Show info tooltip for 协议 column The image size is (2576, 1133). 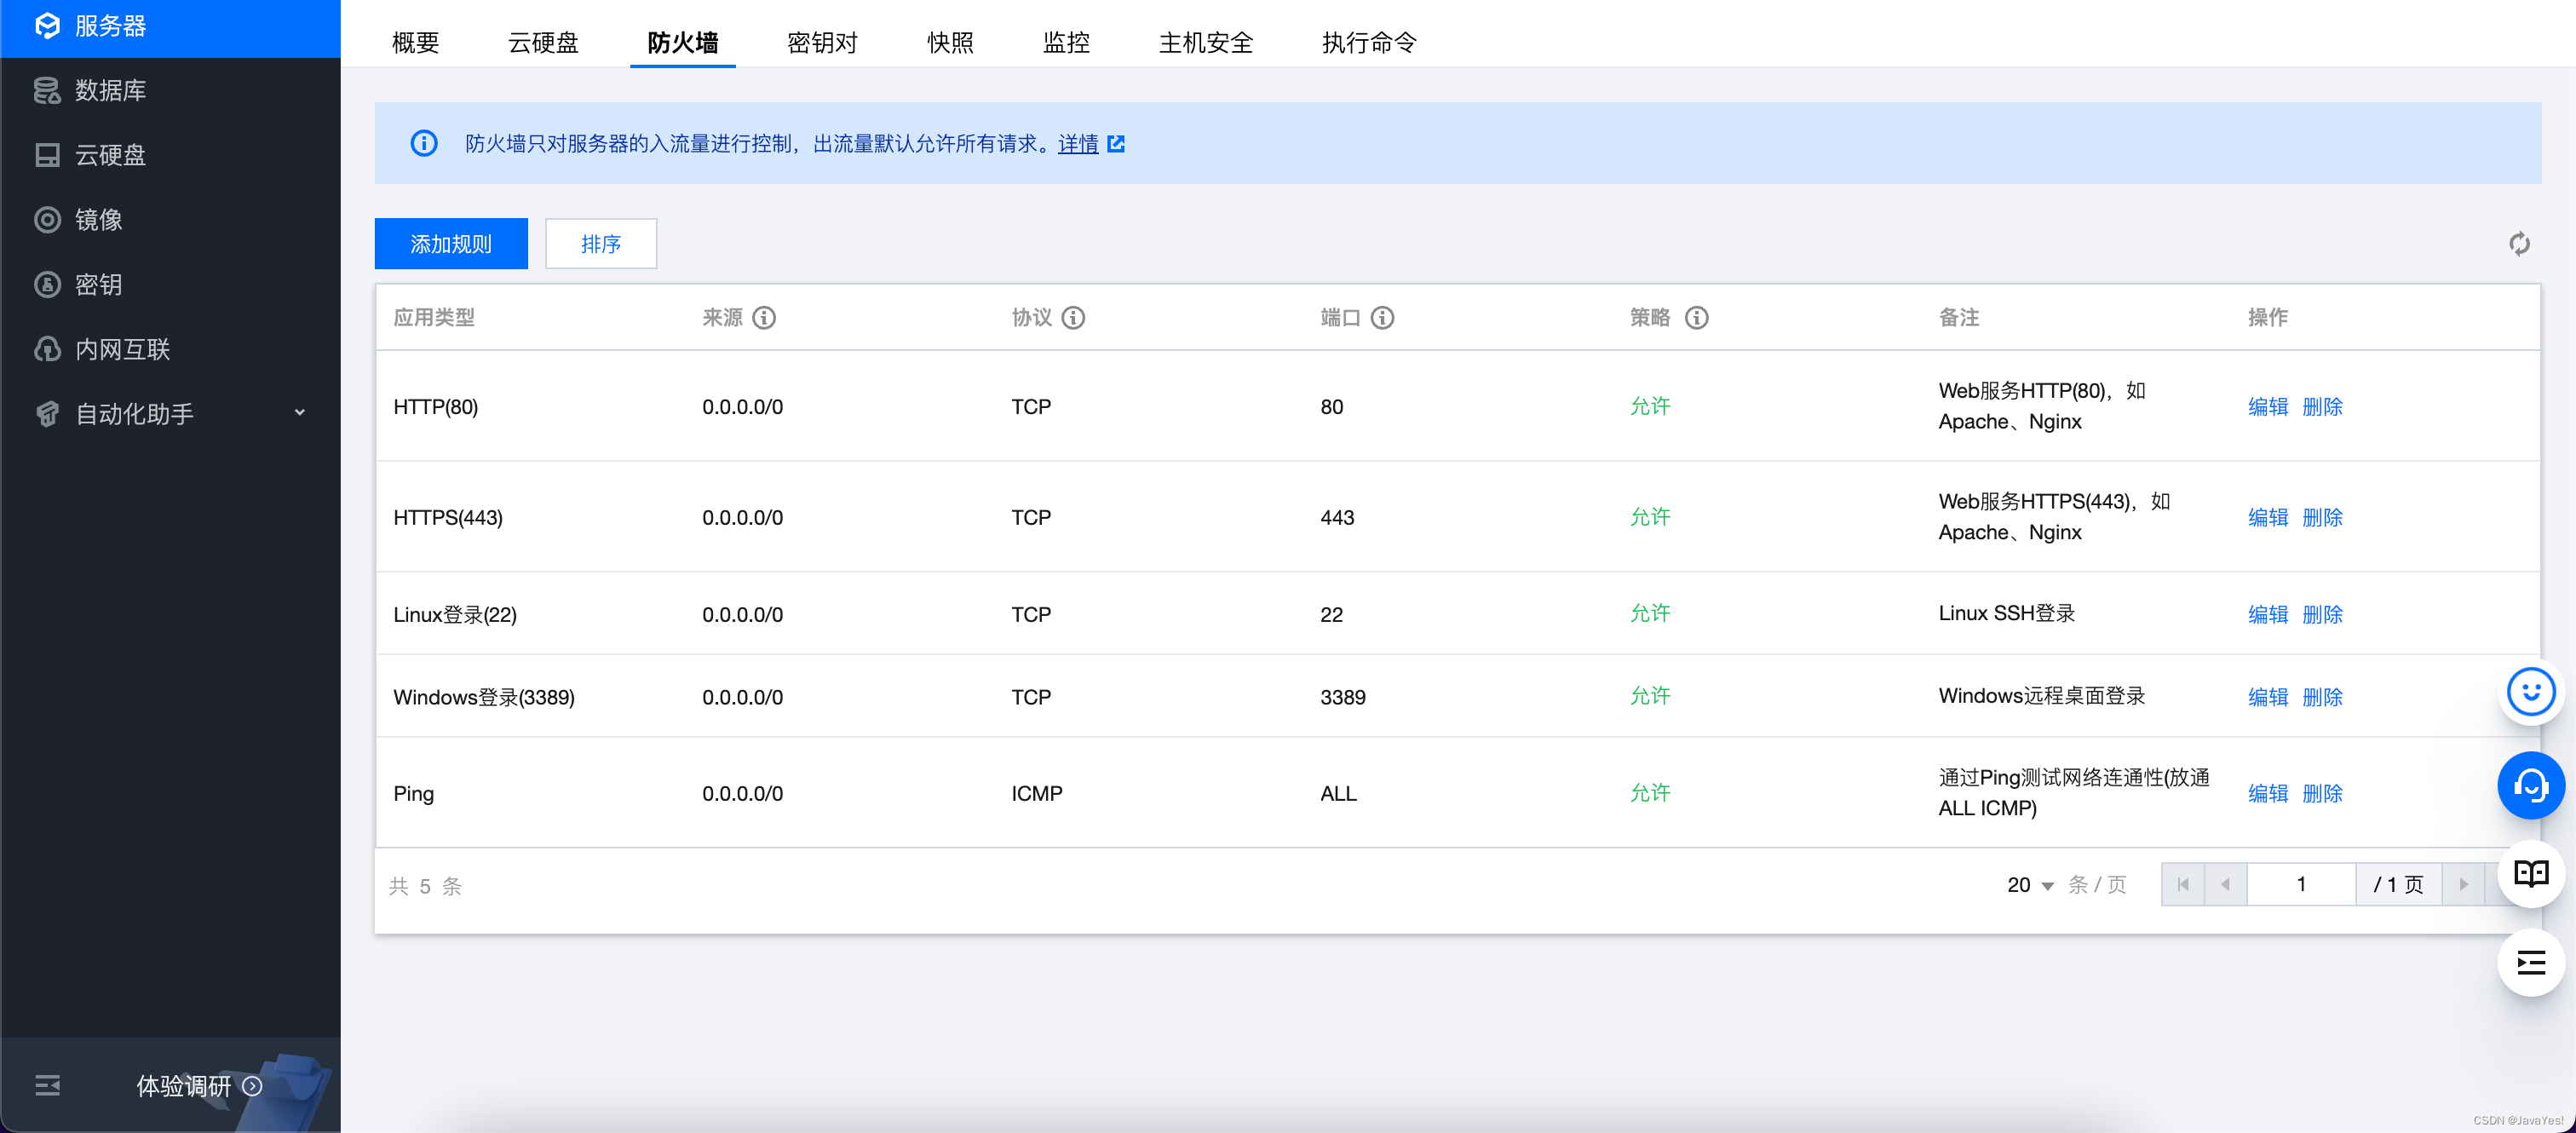pyautogui.click(x=1073, y=318)
